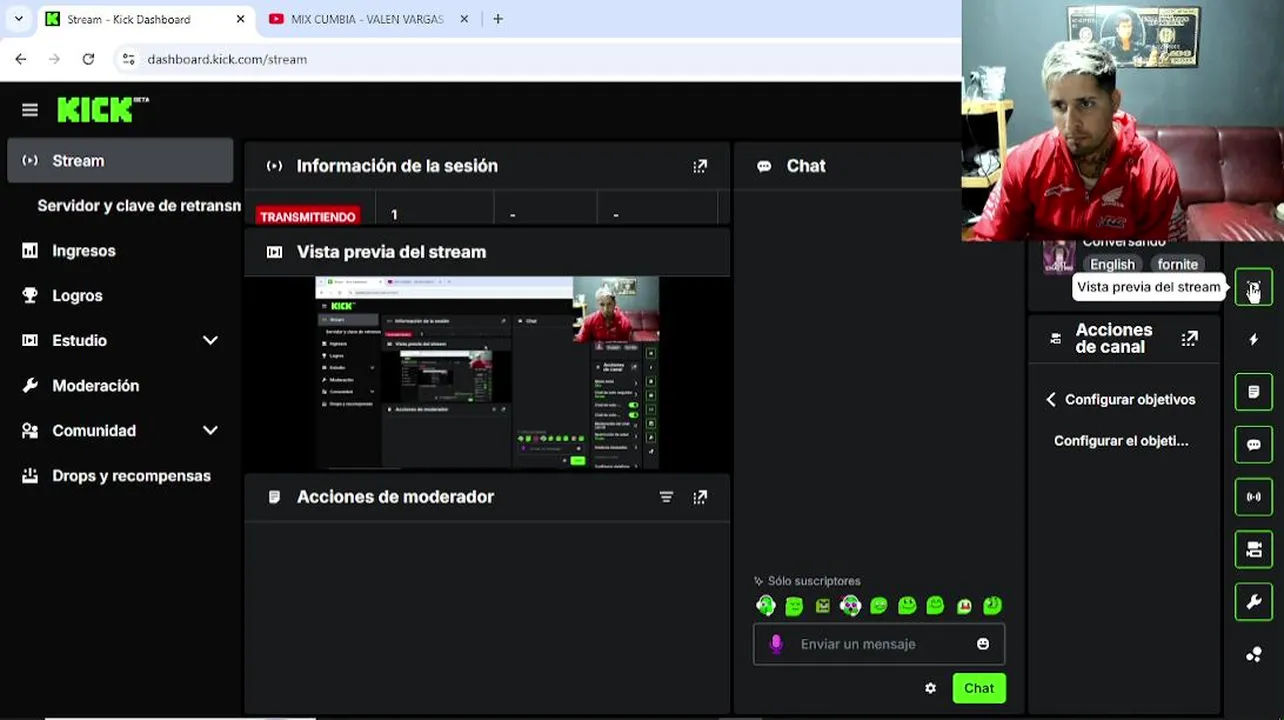Click the stream preview video thumbnail
This screenshot has width=1284, height=720.
tap(487, 373)
